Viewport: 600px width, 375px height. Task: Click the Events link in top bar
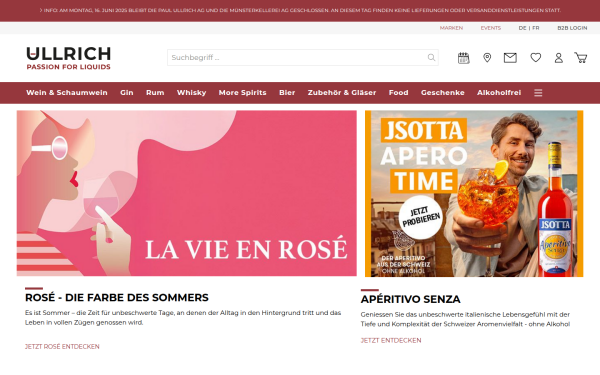coord(491,28)
